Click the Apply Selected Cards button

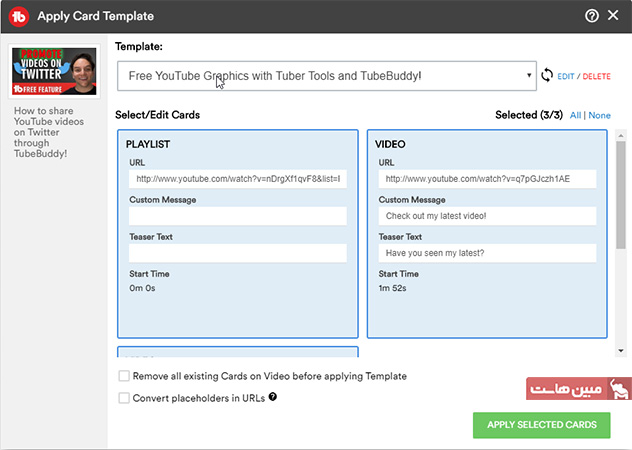[540, 425]
